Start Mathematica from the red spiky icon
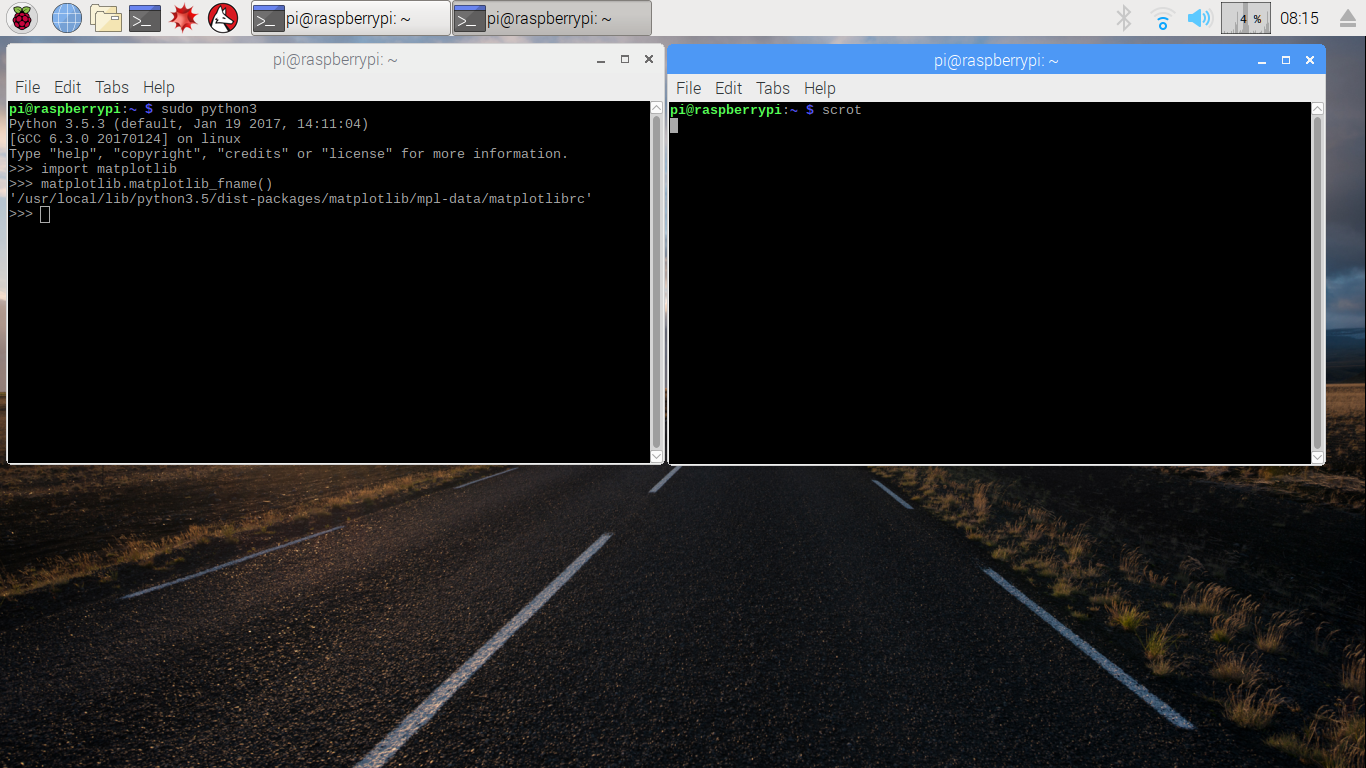1366x768 pixels. (x=184, y=18)
